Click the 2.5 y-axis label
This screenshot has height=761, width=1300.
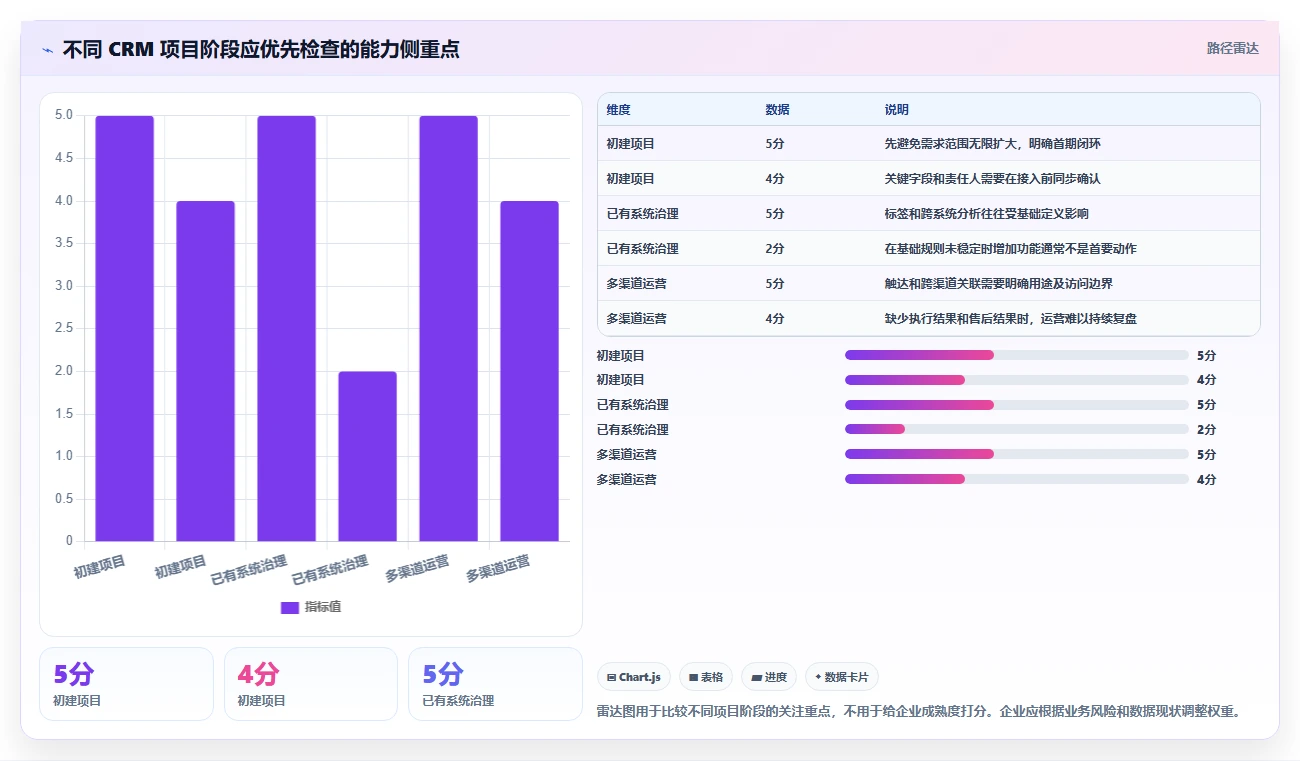click(x=64, y=328)
